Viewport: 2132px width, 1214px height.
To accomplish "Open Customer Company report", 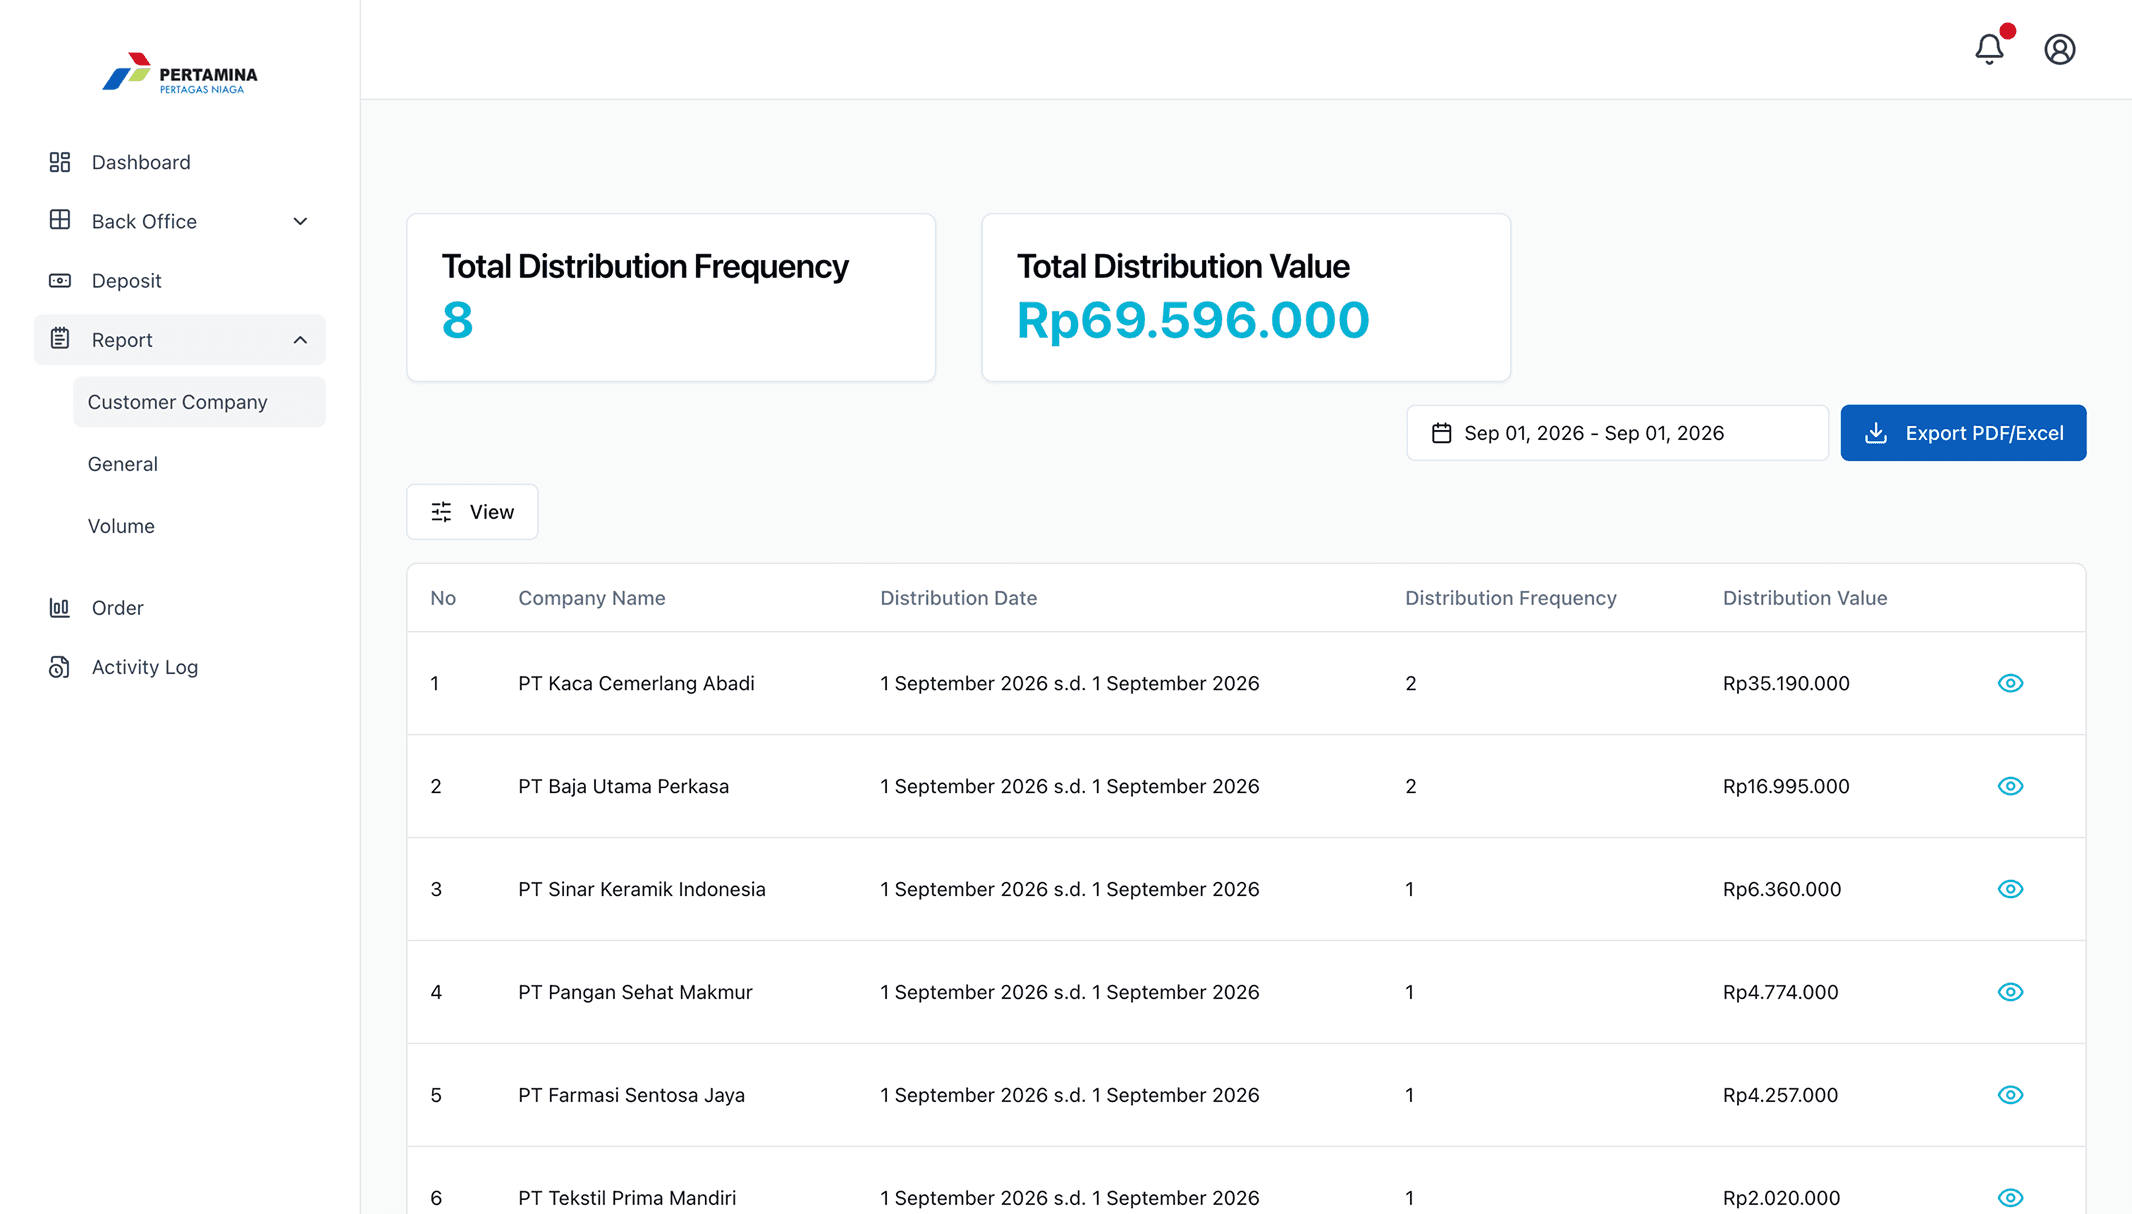I will coord(199,402).
